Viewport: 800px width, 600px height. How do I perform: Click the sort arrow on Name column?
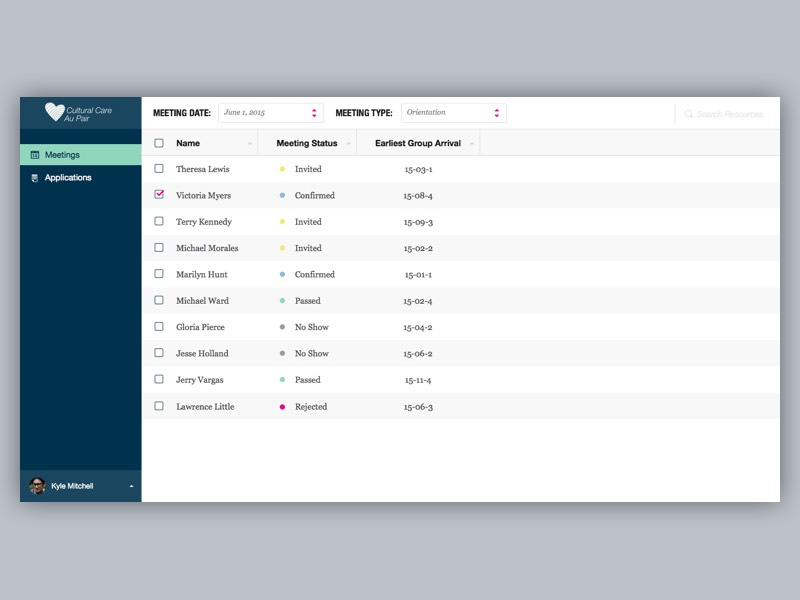click(250, 143)
